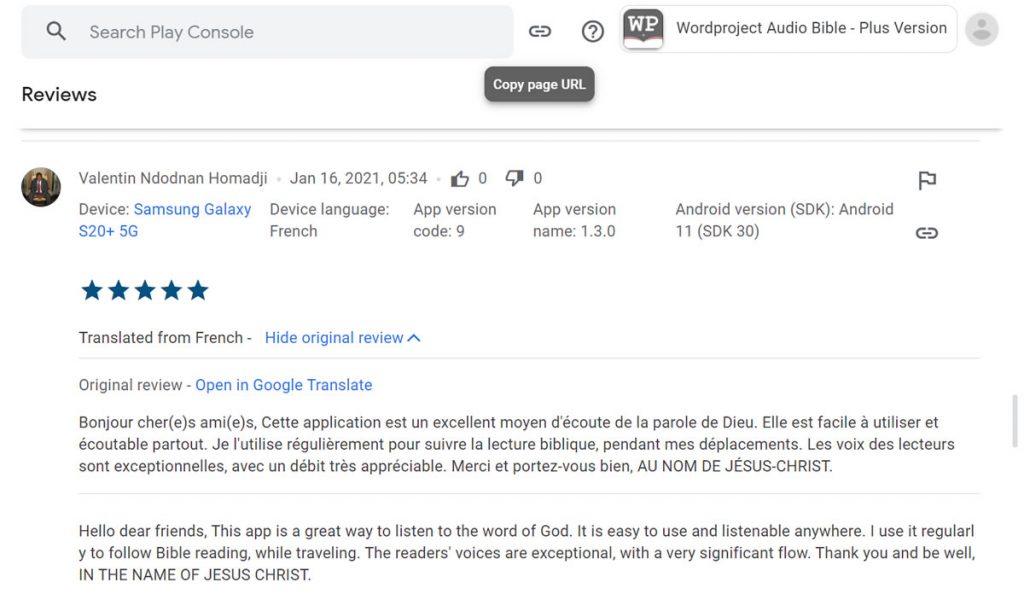
Task: Copy the link to this review
Action: tap(927, 233)
